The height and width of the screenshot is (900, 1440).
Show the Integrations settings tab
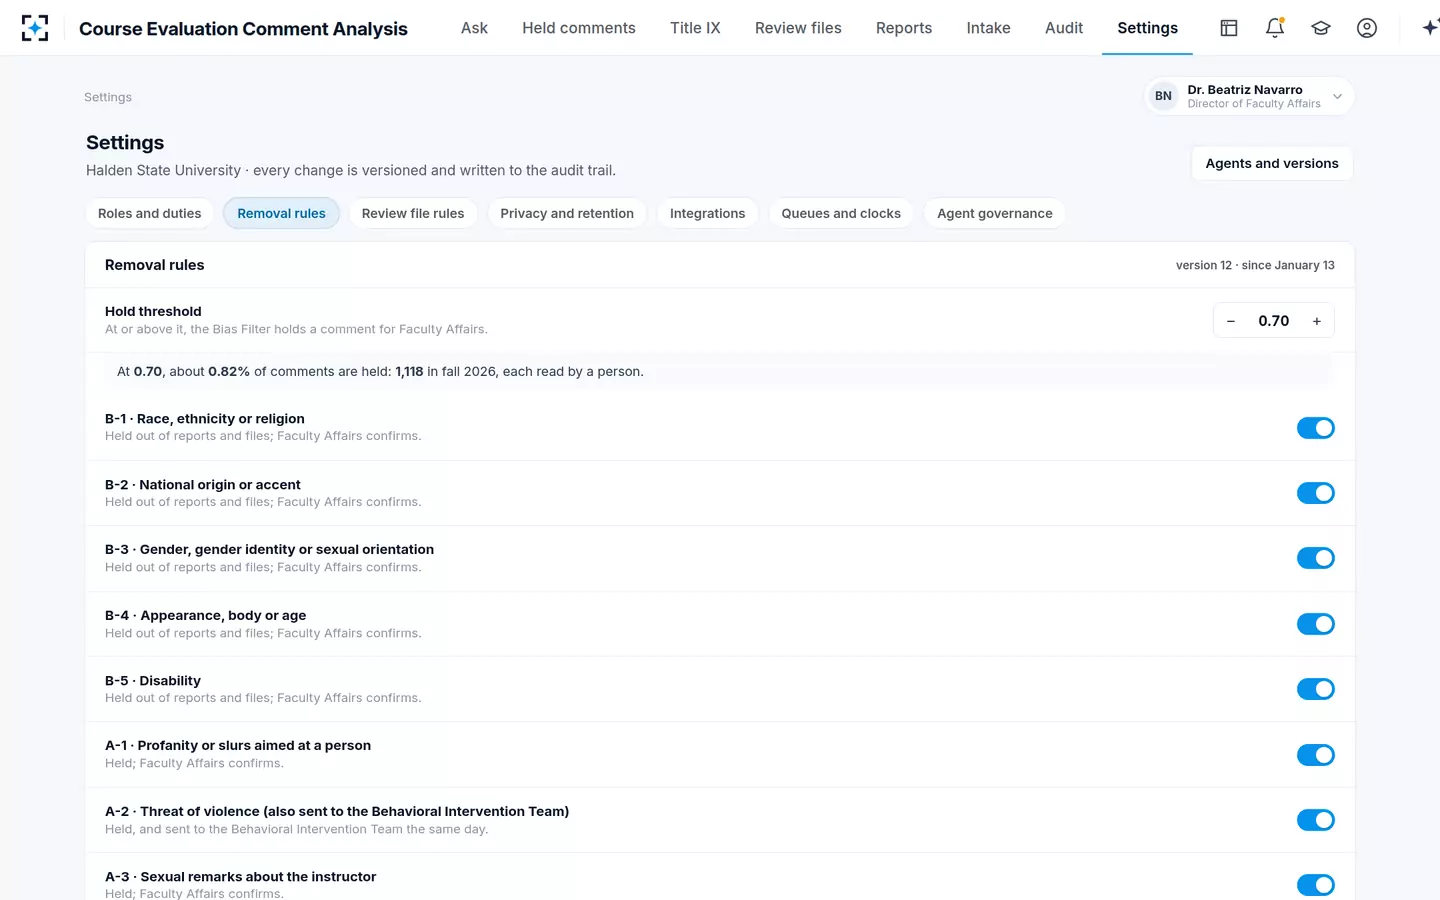tap(707, 213)
